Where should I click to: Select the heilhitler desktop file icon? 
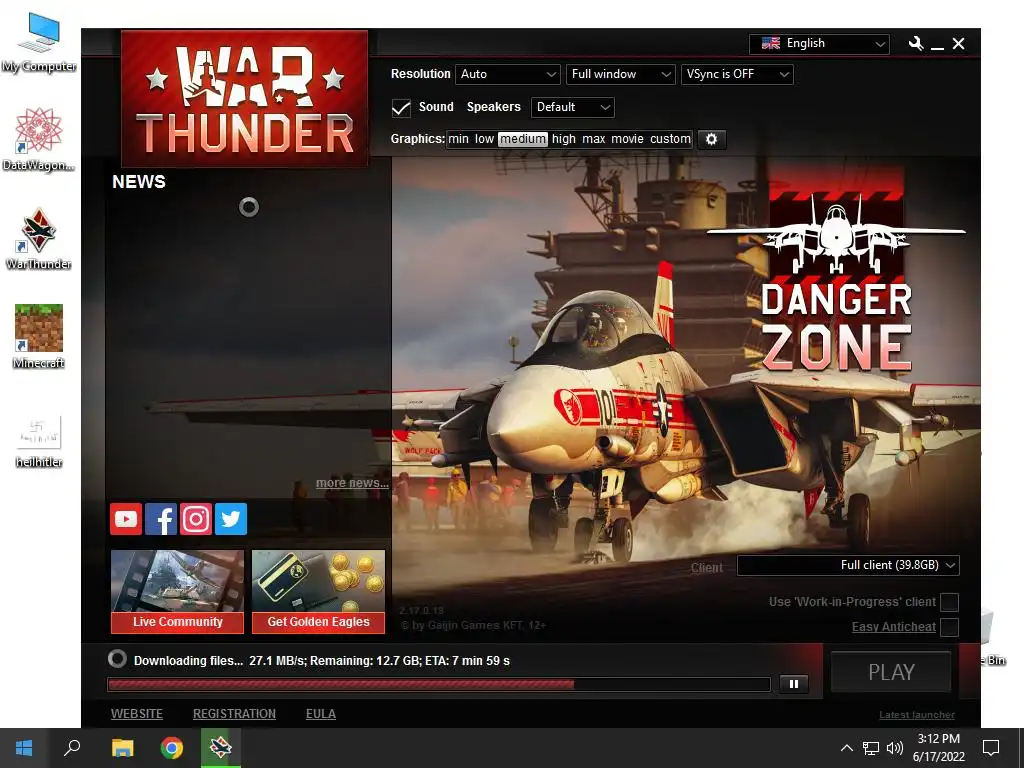click(x=39, y=441)
